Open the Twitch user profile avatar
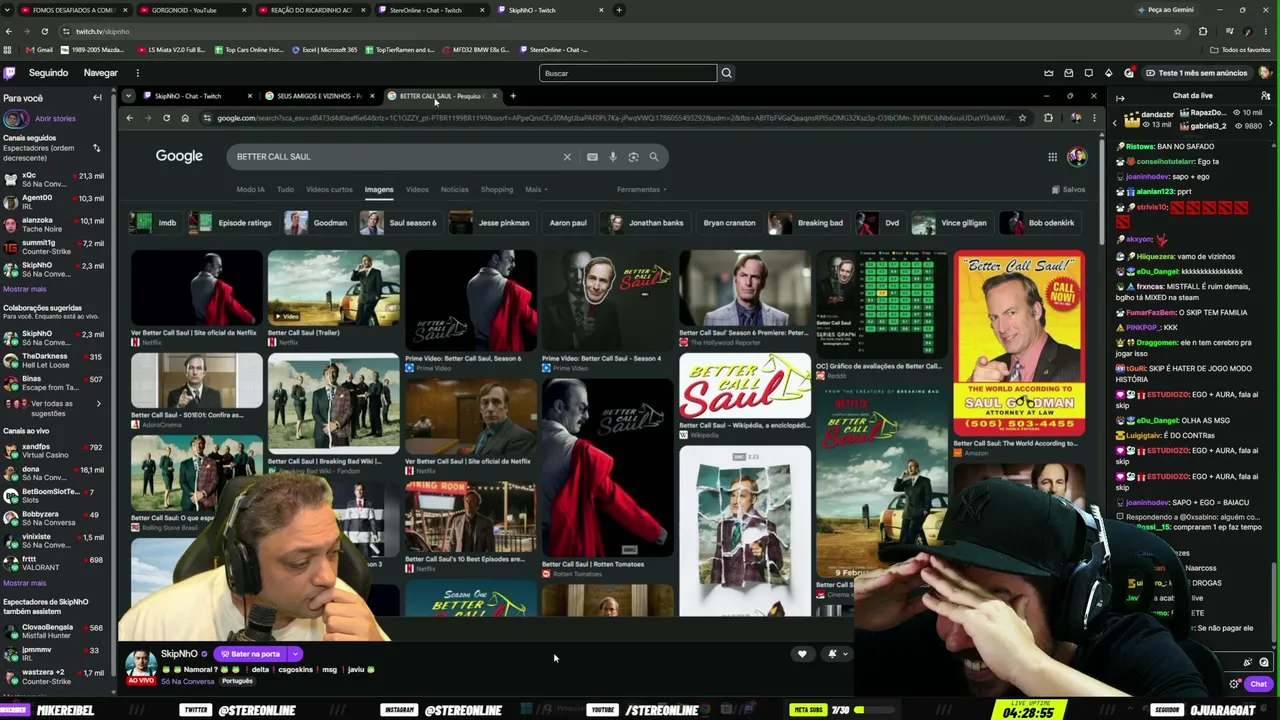Screen dimensions: 1280x720 (x=1266, y=73)
